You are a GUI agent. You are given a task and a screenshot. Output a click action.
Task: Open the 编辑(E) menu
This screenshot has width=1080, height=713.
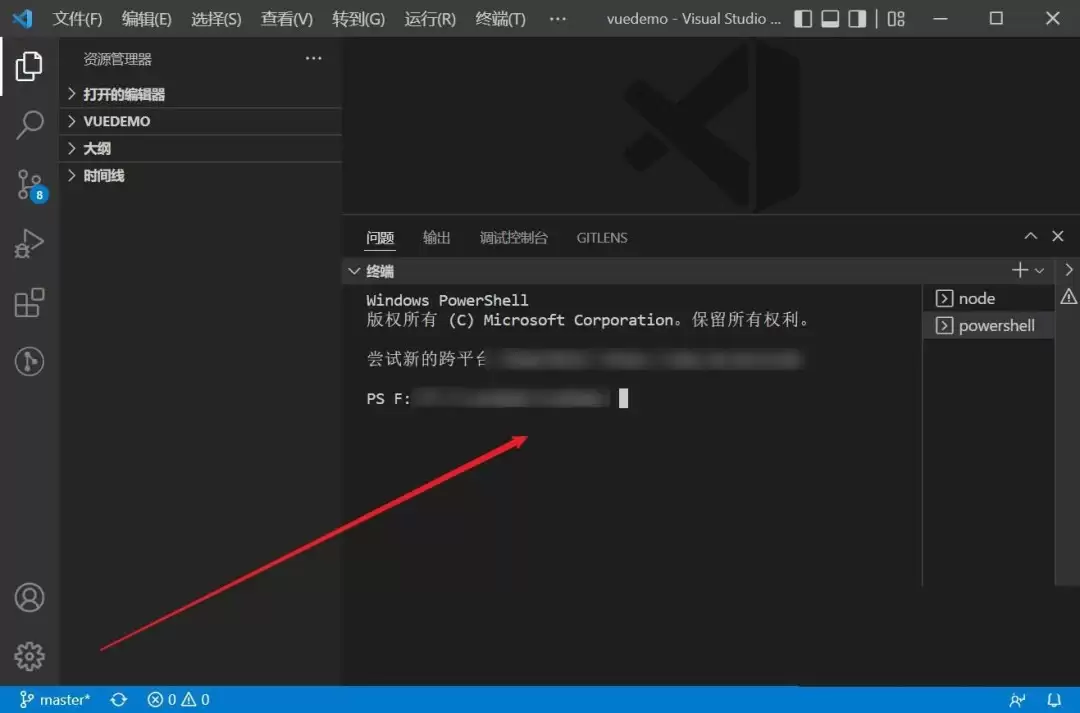pos(146,19)
